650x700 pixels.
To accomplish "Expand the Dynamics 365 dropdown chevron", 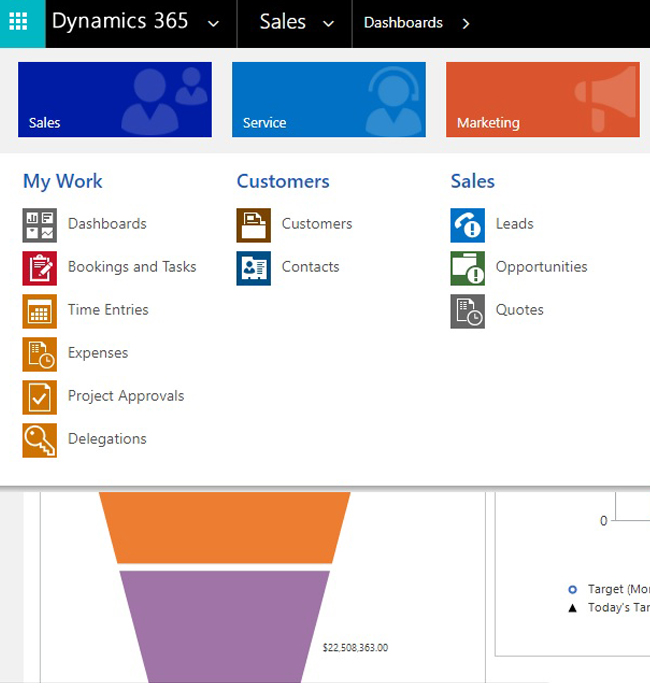I will point(214,24).
